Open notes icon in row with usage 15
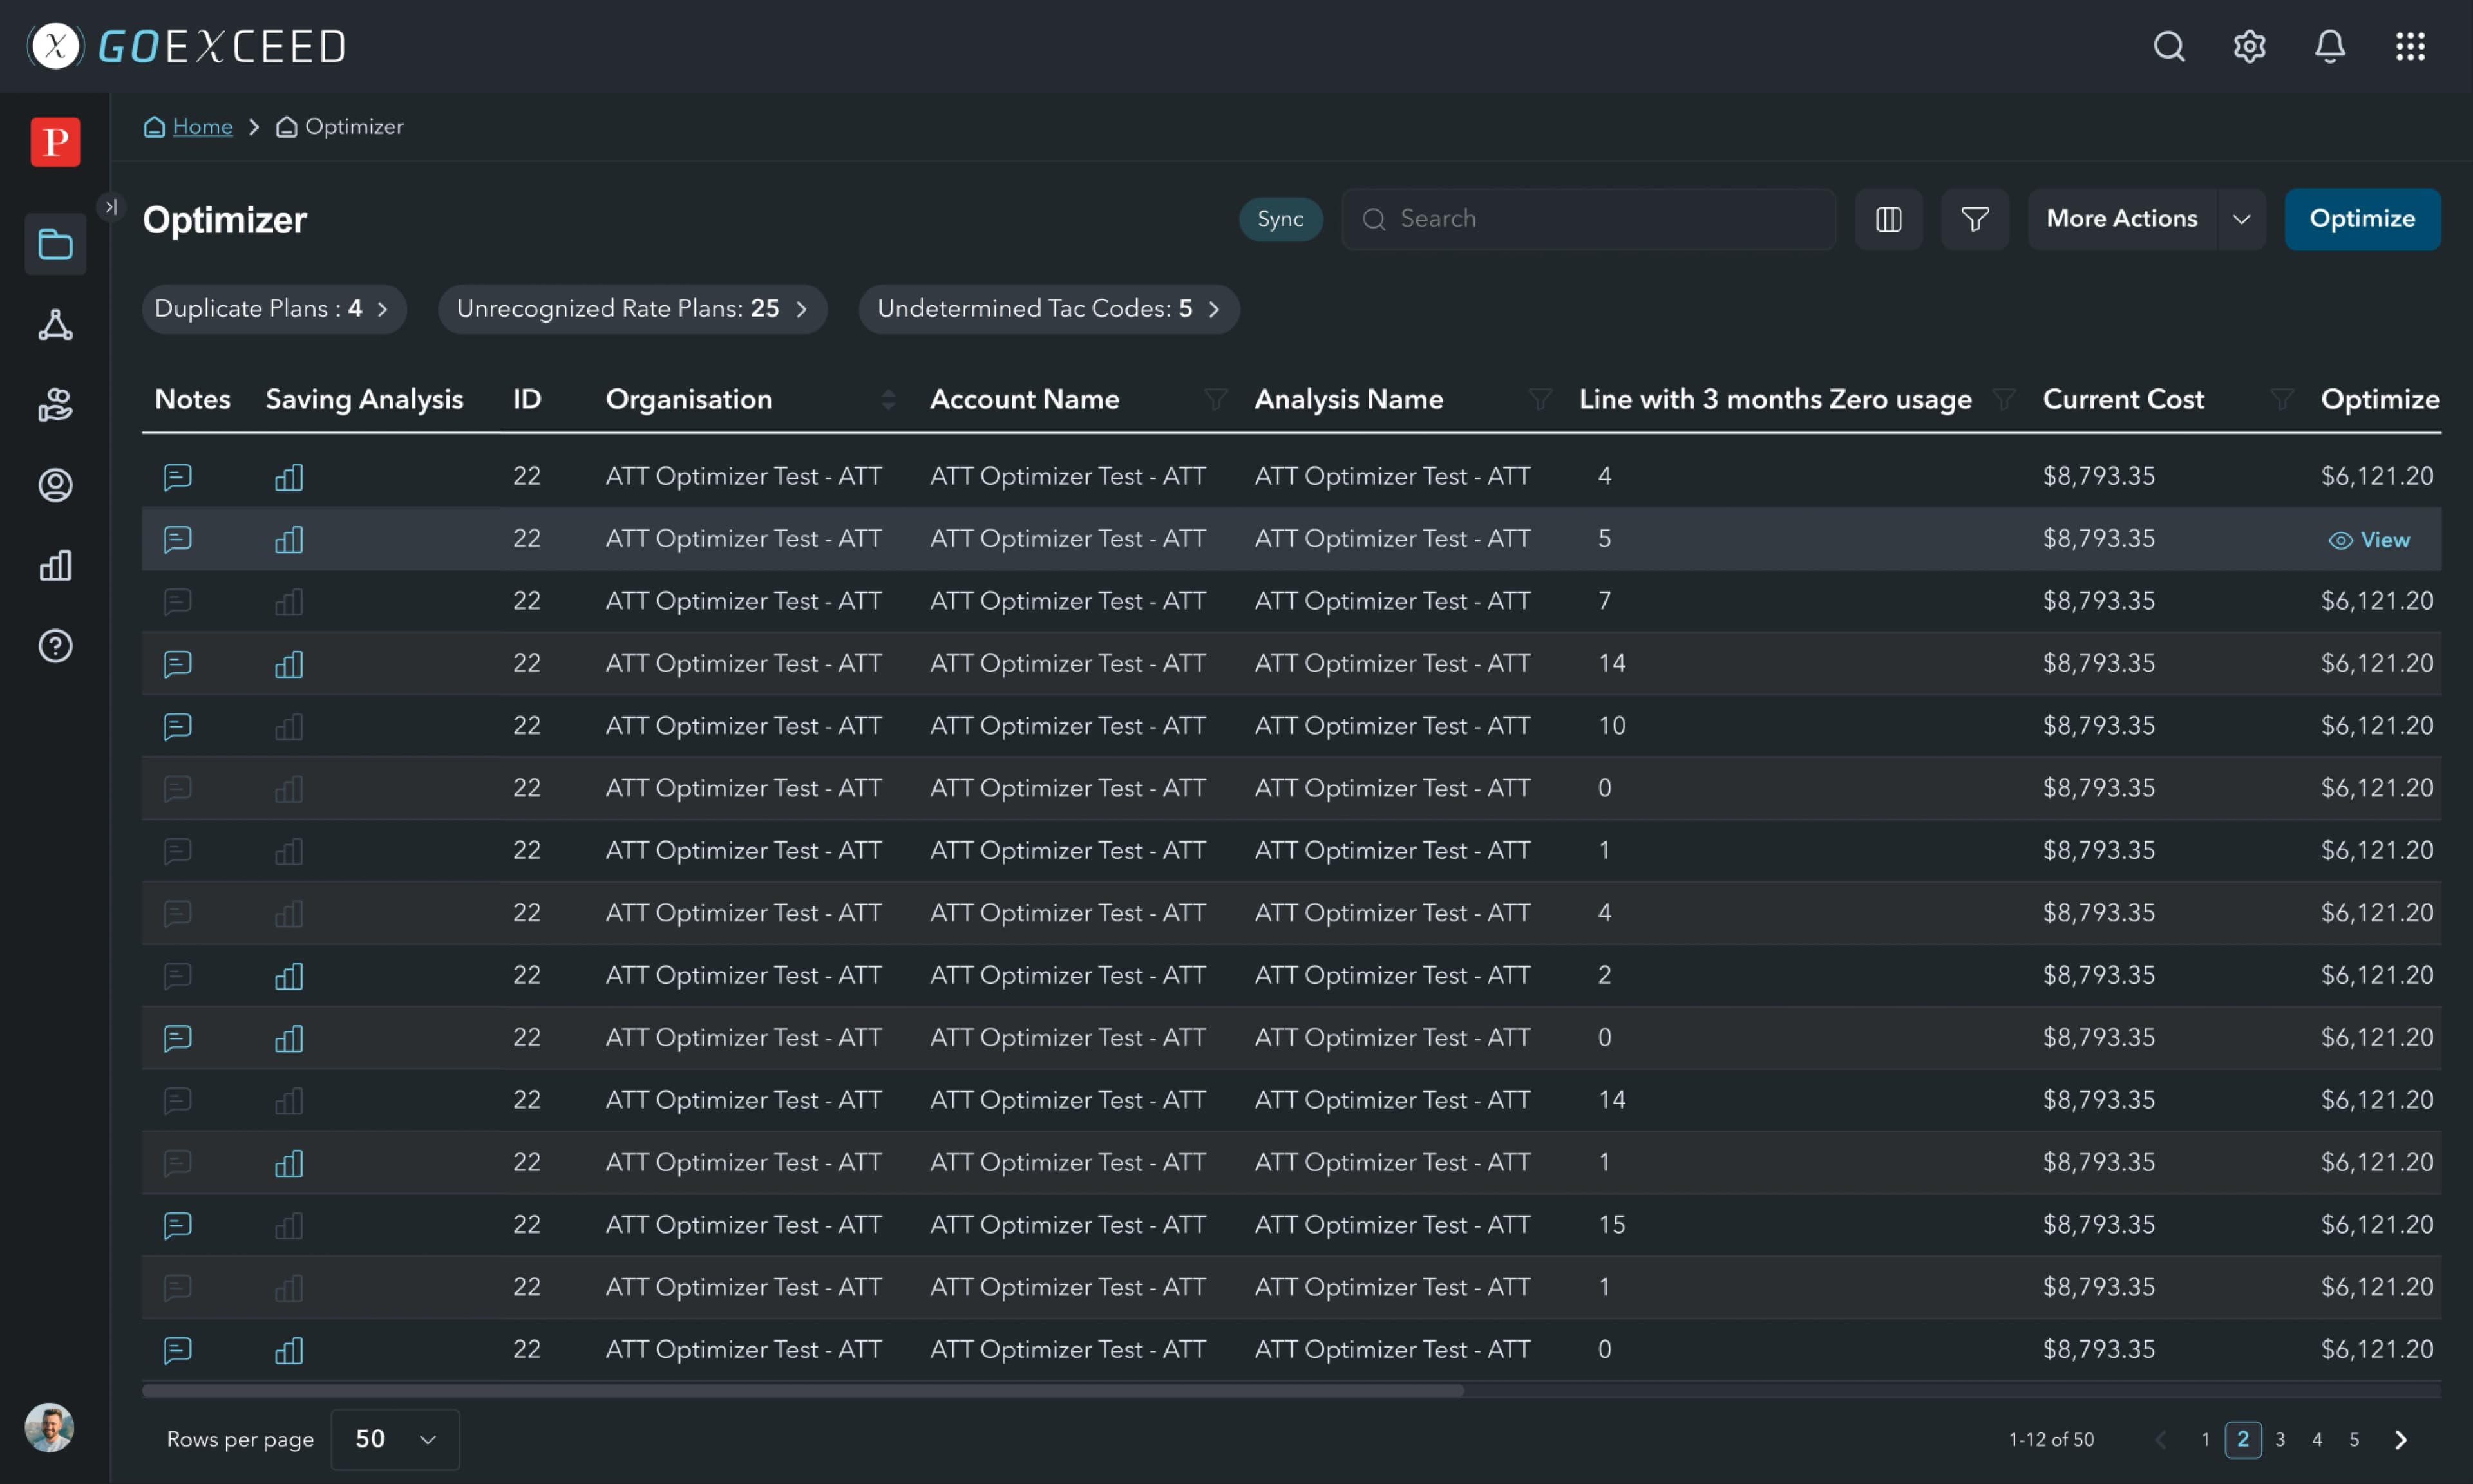Viewport: 2473px width, 1484px height. [x=177, y=1226]
